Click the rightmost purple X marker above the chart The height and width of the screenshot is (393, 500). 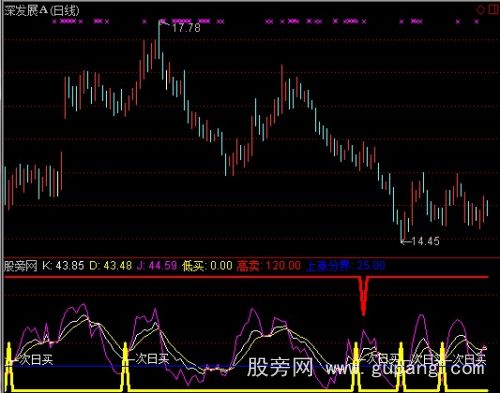[477, 22]
